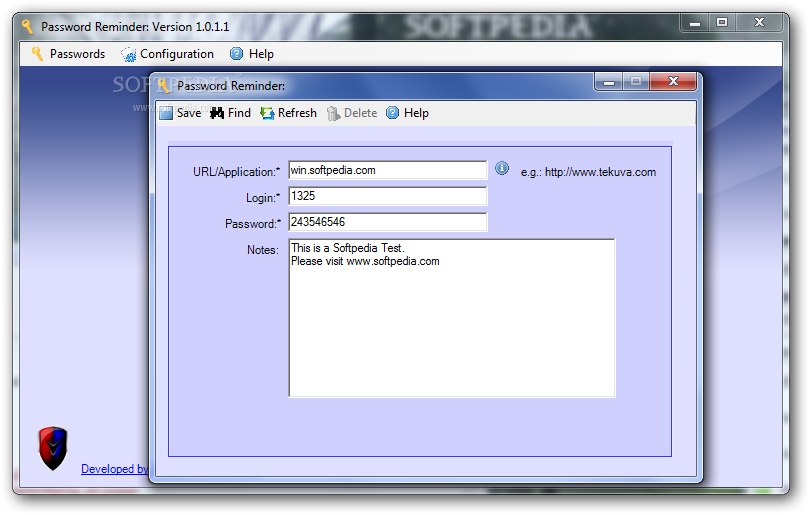Select Save in the dialog toolbar

pos(180,113)
